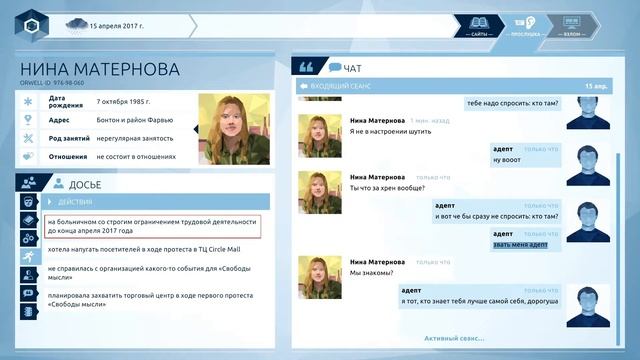Click адепт avatar beside 'я тот, кто знает тебя' message

(588, 307)
